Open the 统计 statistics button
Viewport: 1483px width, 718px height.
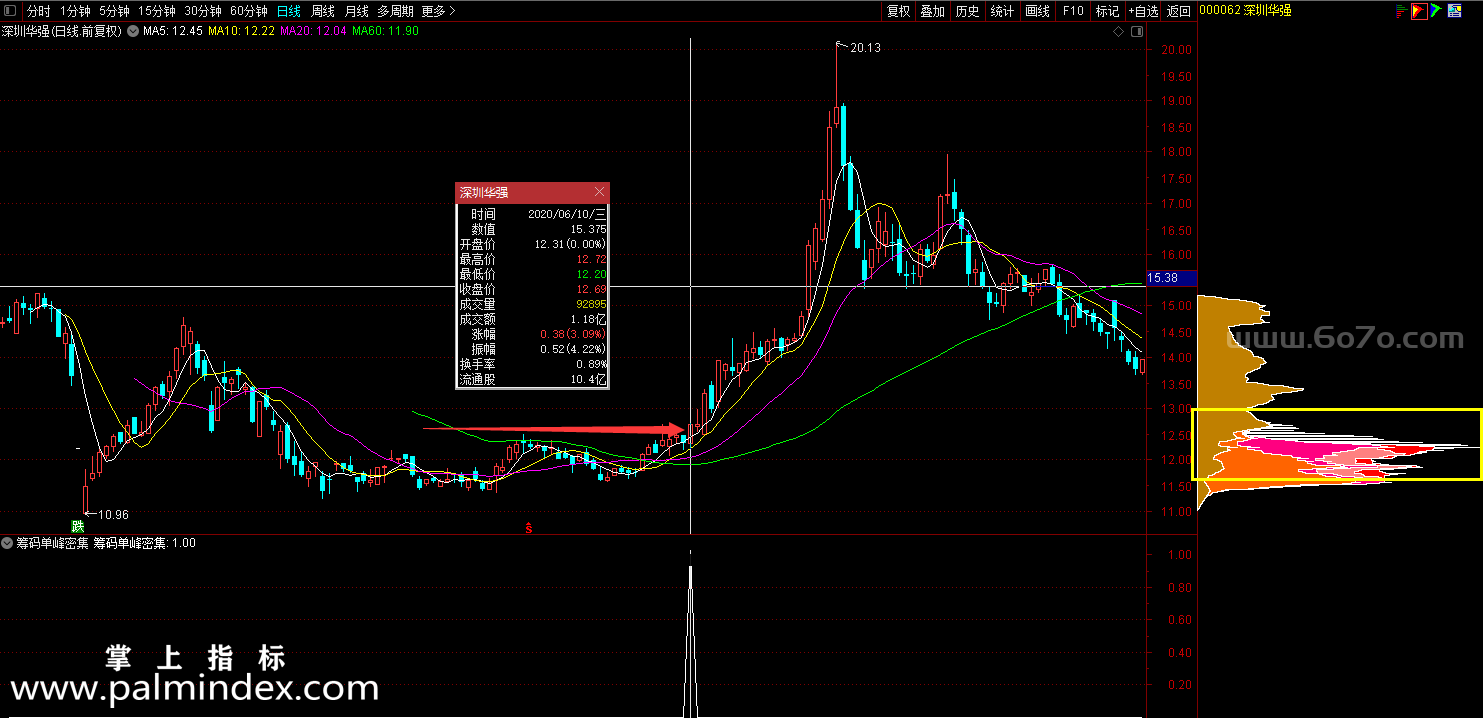(x=1002, y=11)
